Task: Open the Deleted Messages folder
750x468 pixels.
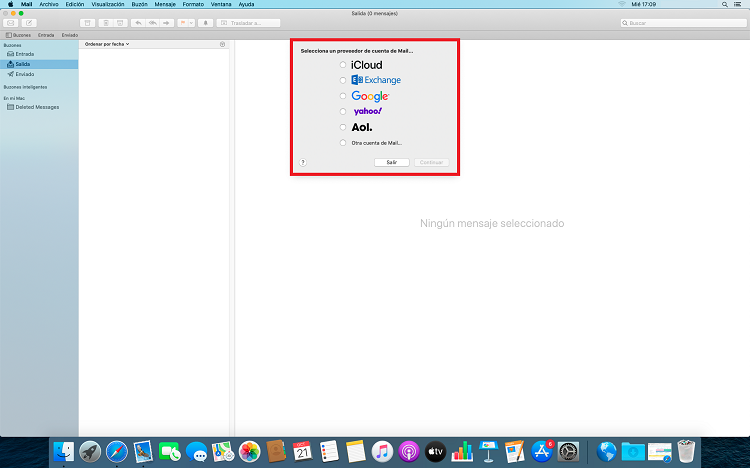Action: point(39,107)
